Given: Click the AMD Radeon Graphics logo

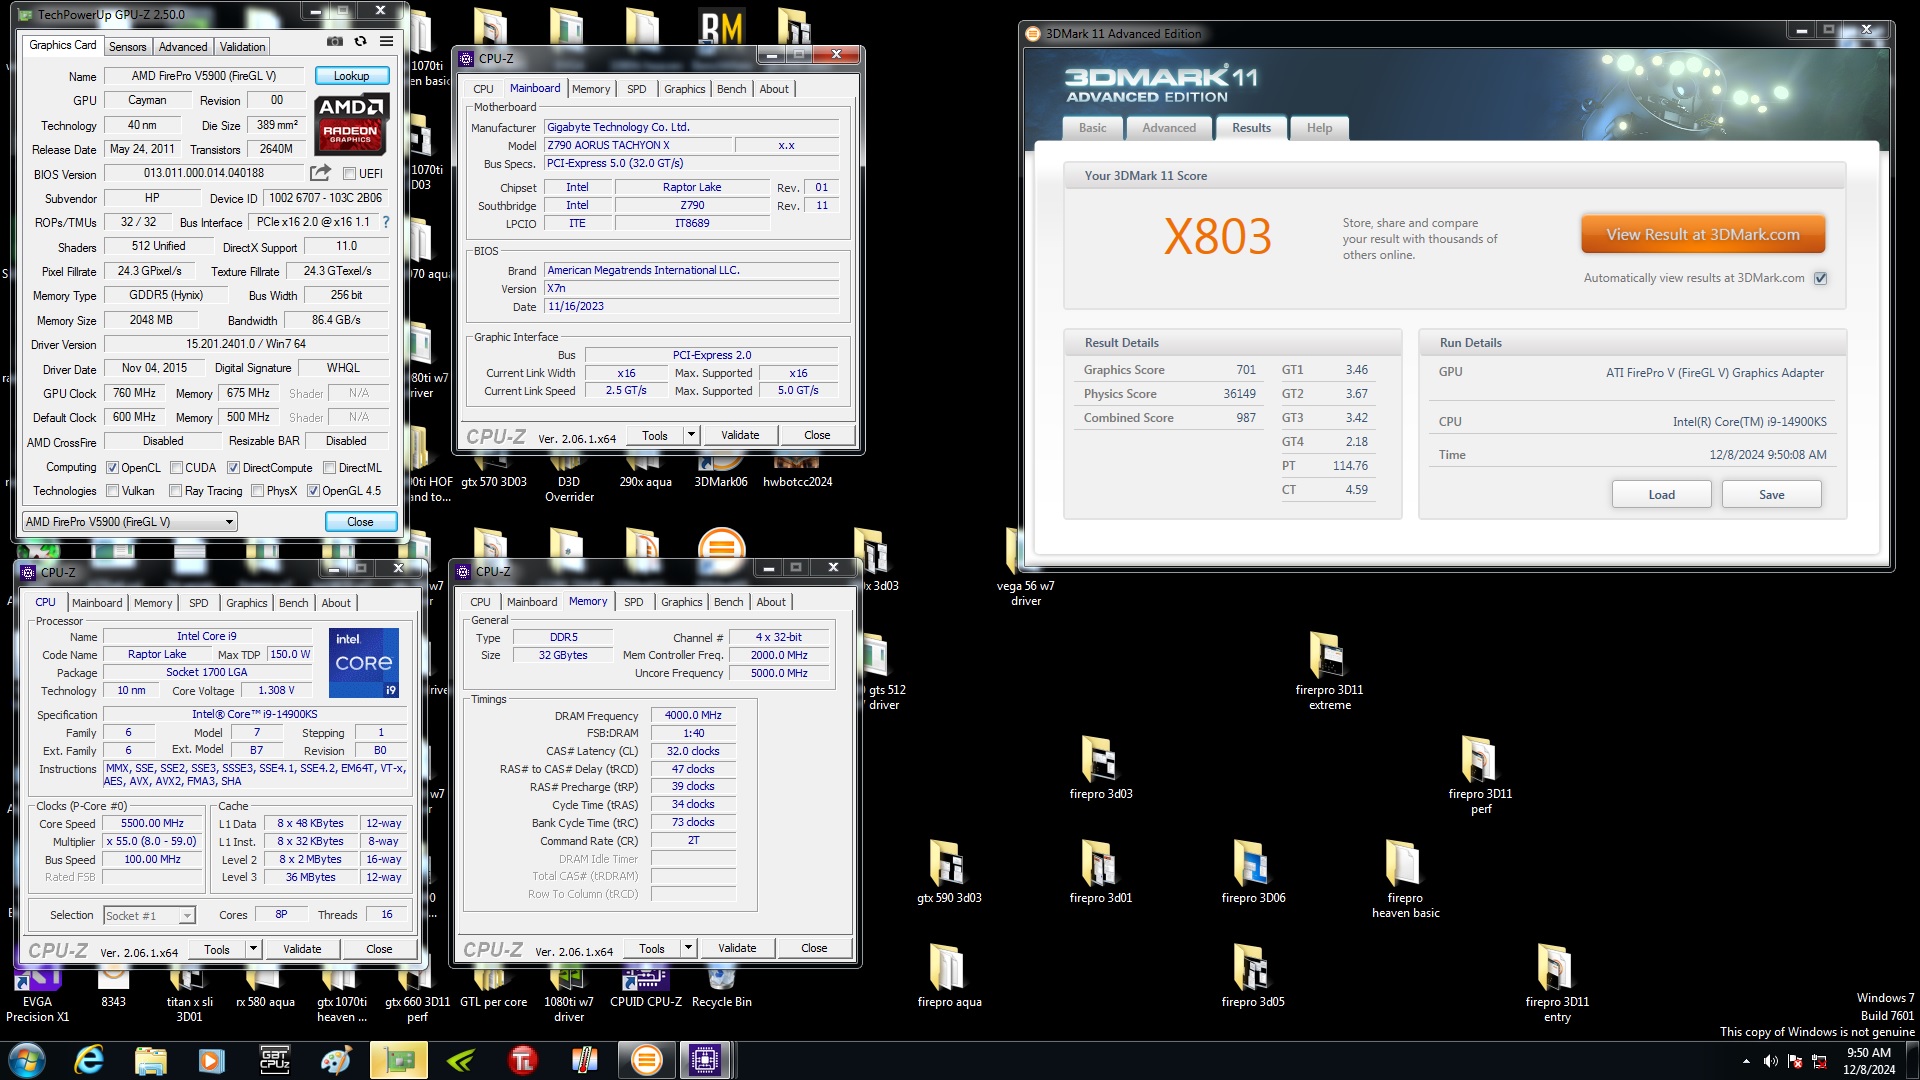Looking at the screenshot, I should coord(350,124).
